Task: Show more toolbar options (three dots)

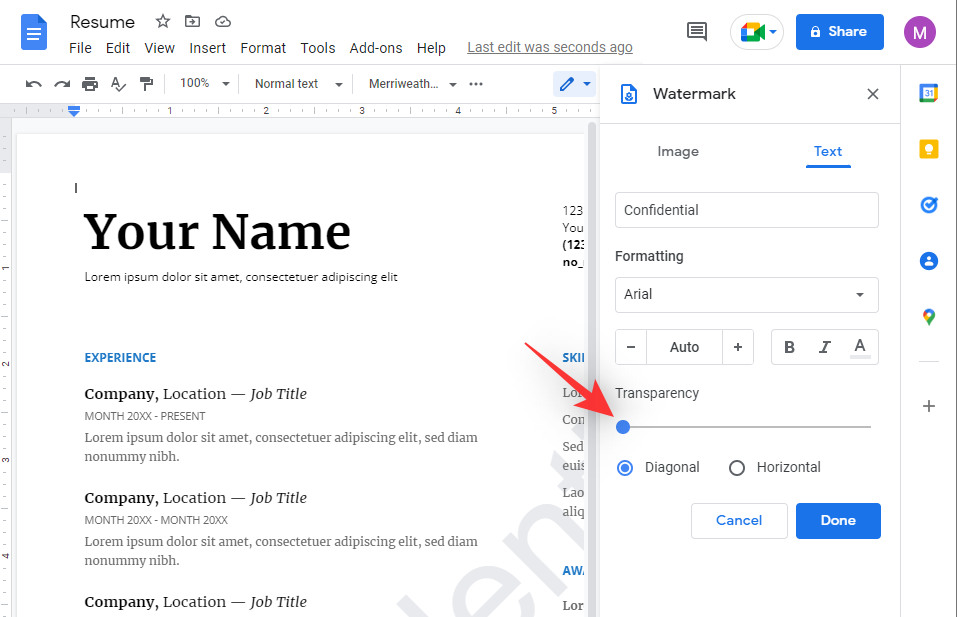Action: (x=476, y=84)
